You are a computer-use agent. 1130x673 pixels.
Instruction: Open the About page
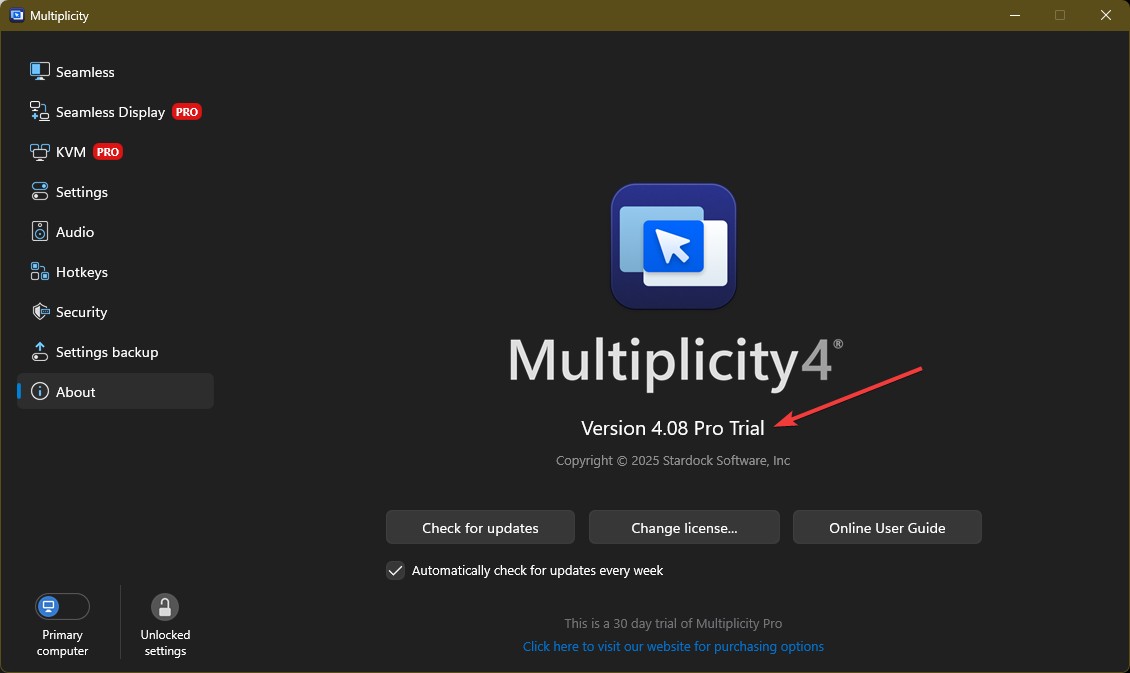point(76,392)
